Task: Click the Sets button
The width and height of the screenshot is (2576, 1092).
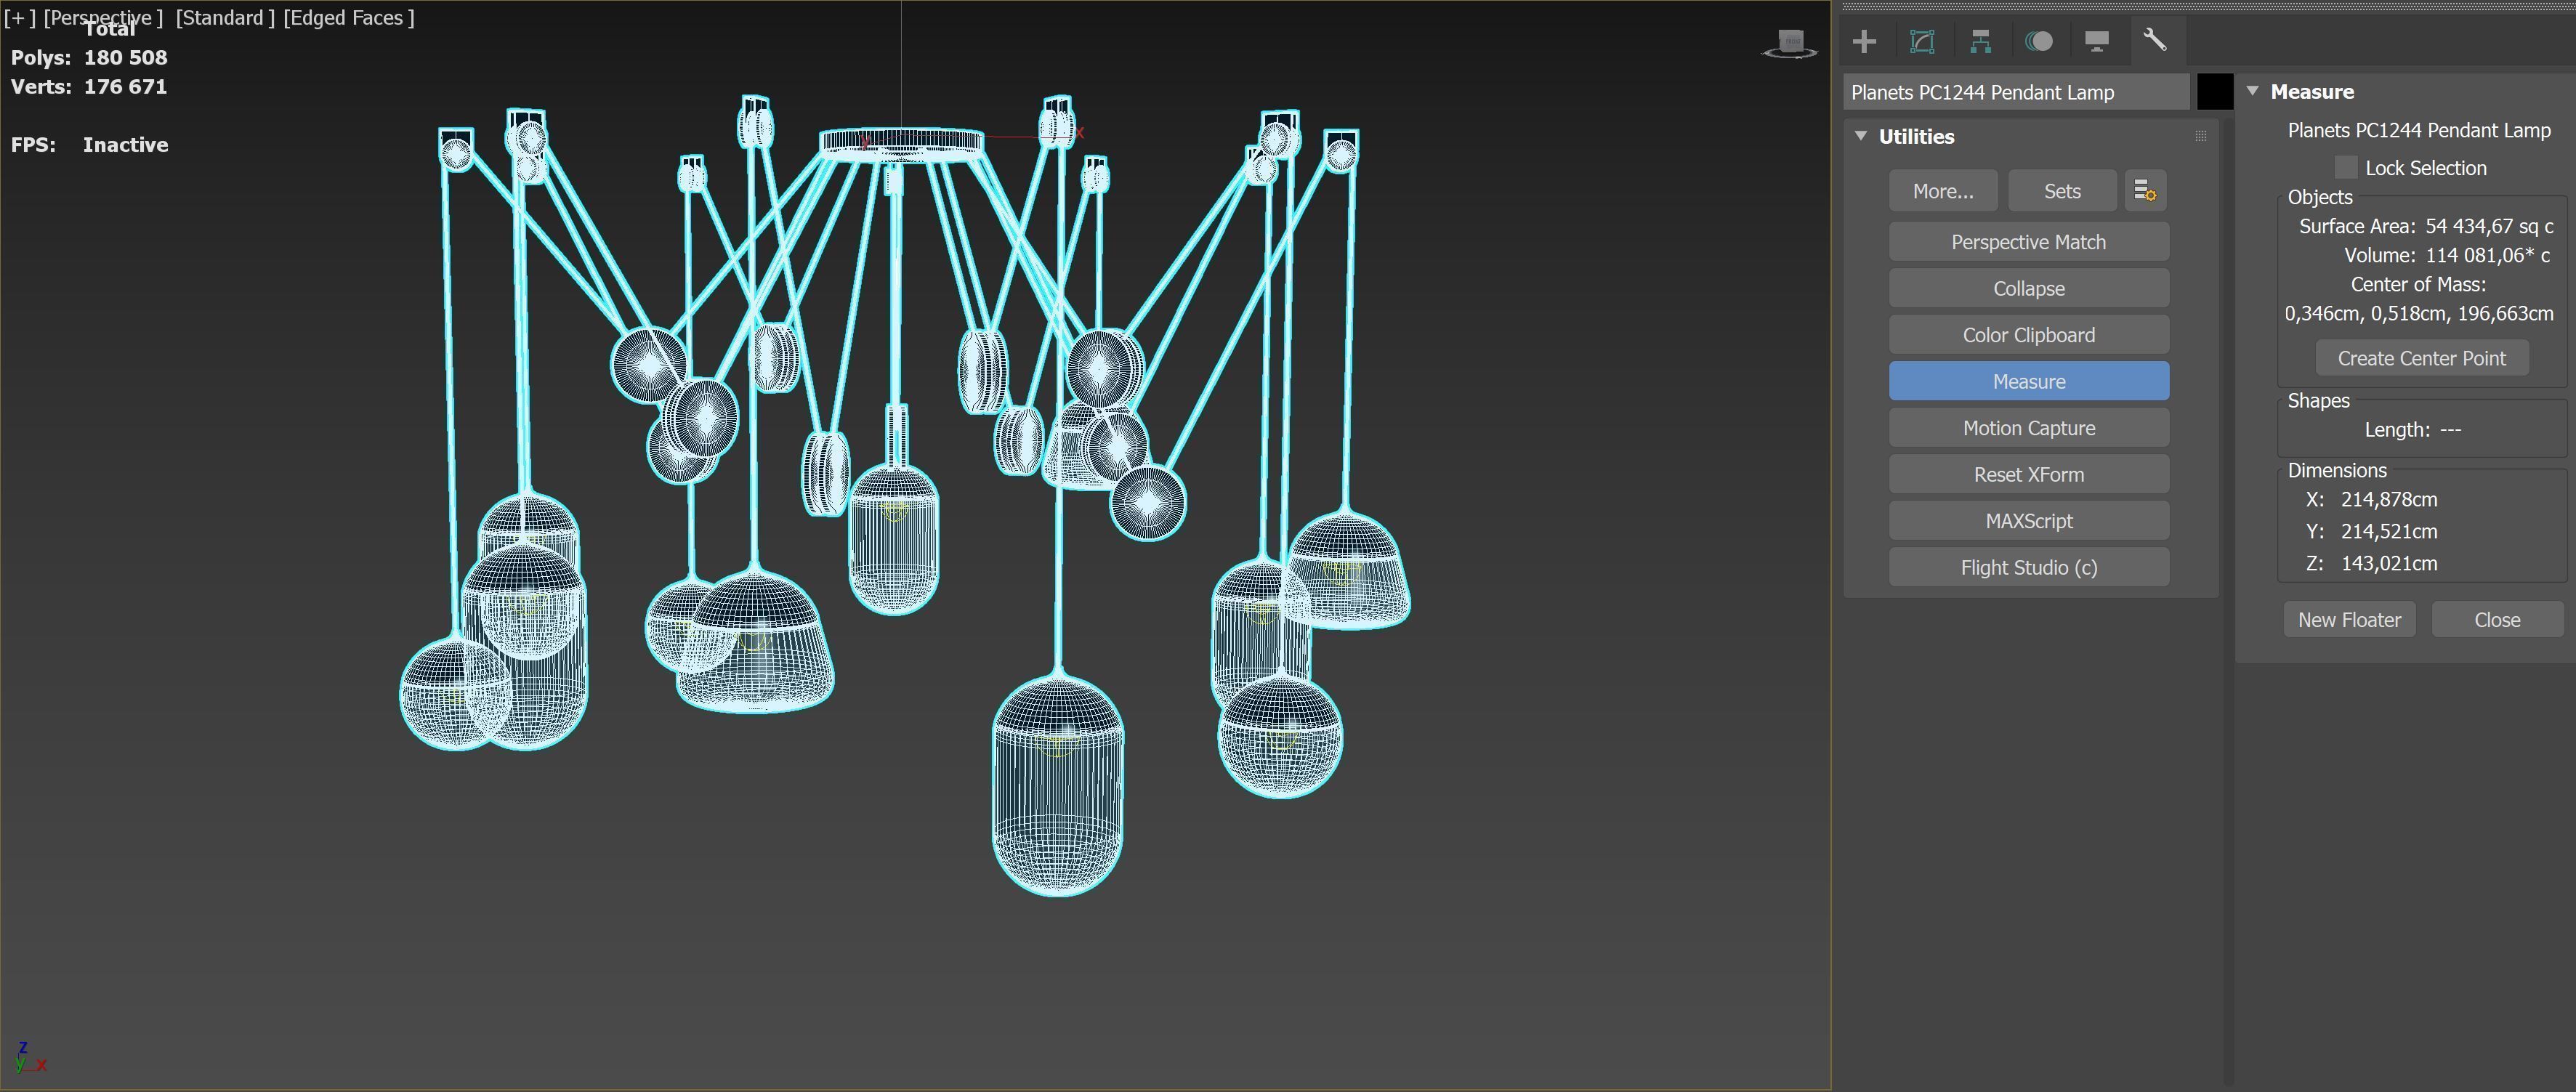Action: tap(2062, 190)
